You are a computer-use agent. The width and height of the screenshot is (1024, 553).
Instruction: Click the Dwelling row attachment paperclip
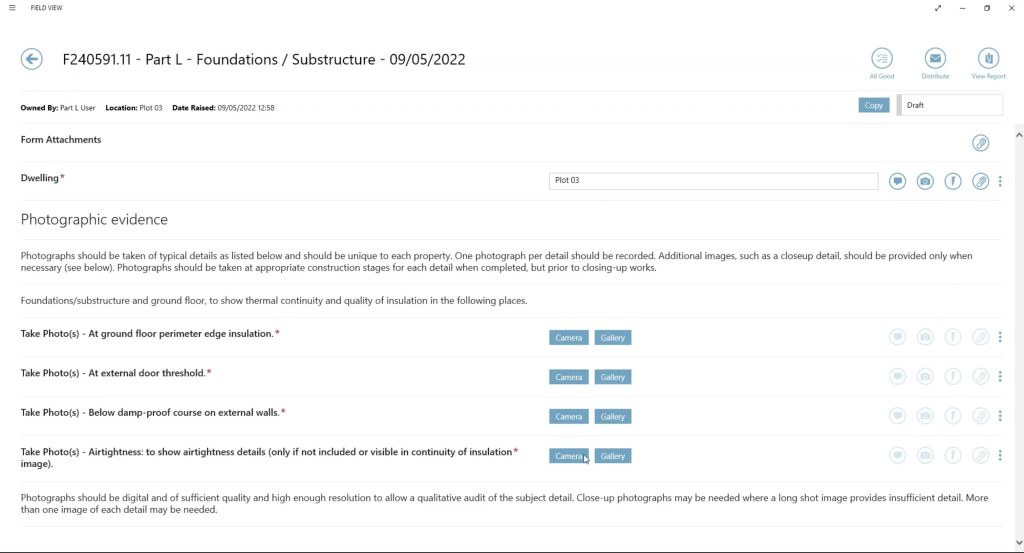click(981, 181)
